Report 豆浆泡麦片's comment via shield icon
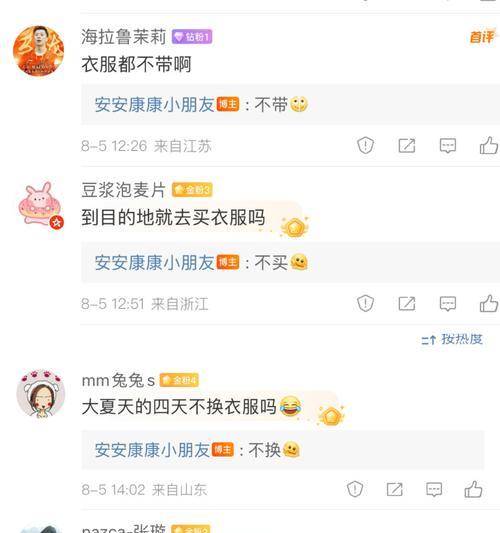This screenshot has height=533, width=500. coord(365,303)
